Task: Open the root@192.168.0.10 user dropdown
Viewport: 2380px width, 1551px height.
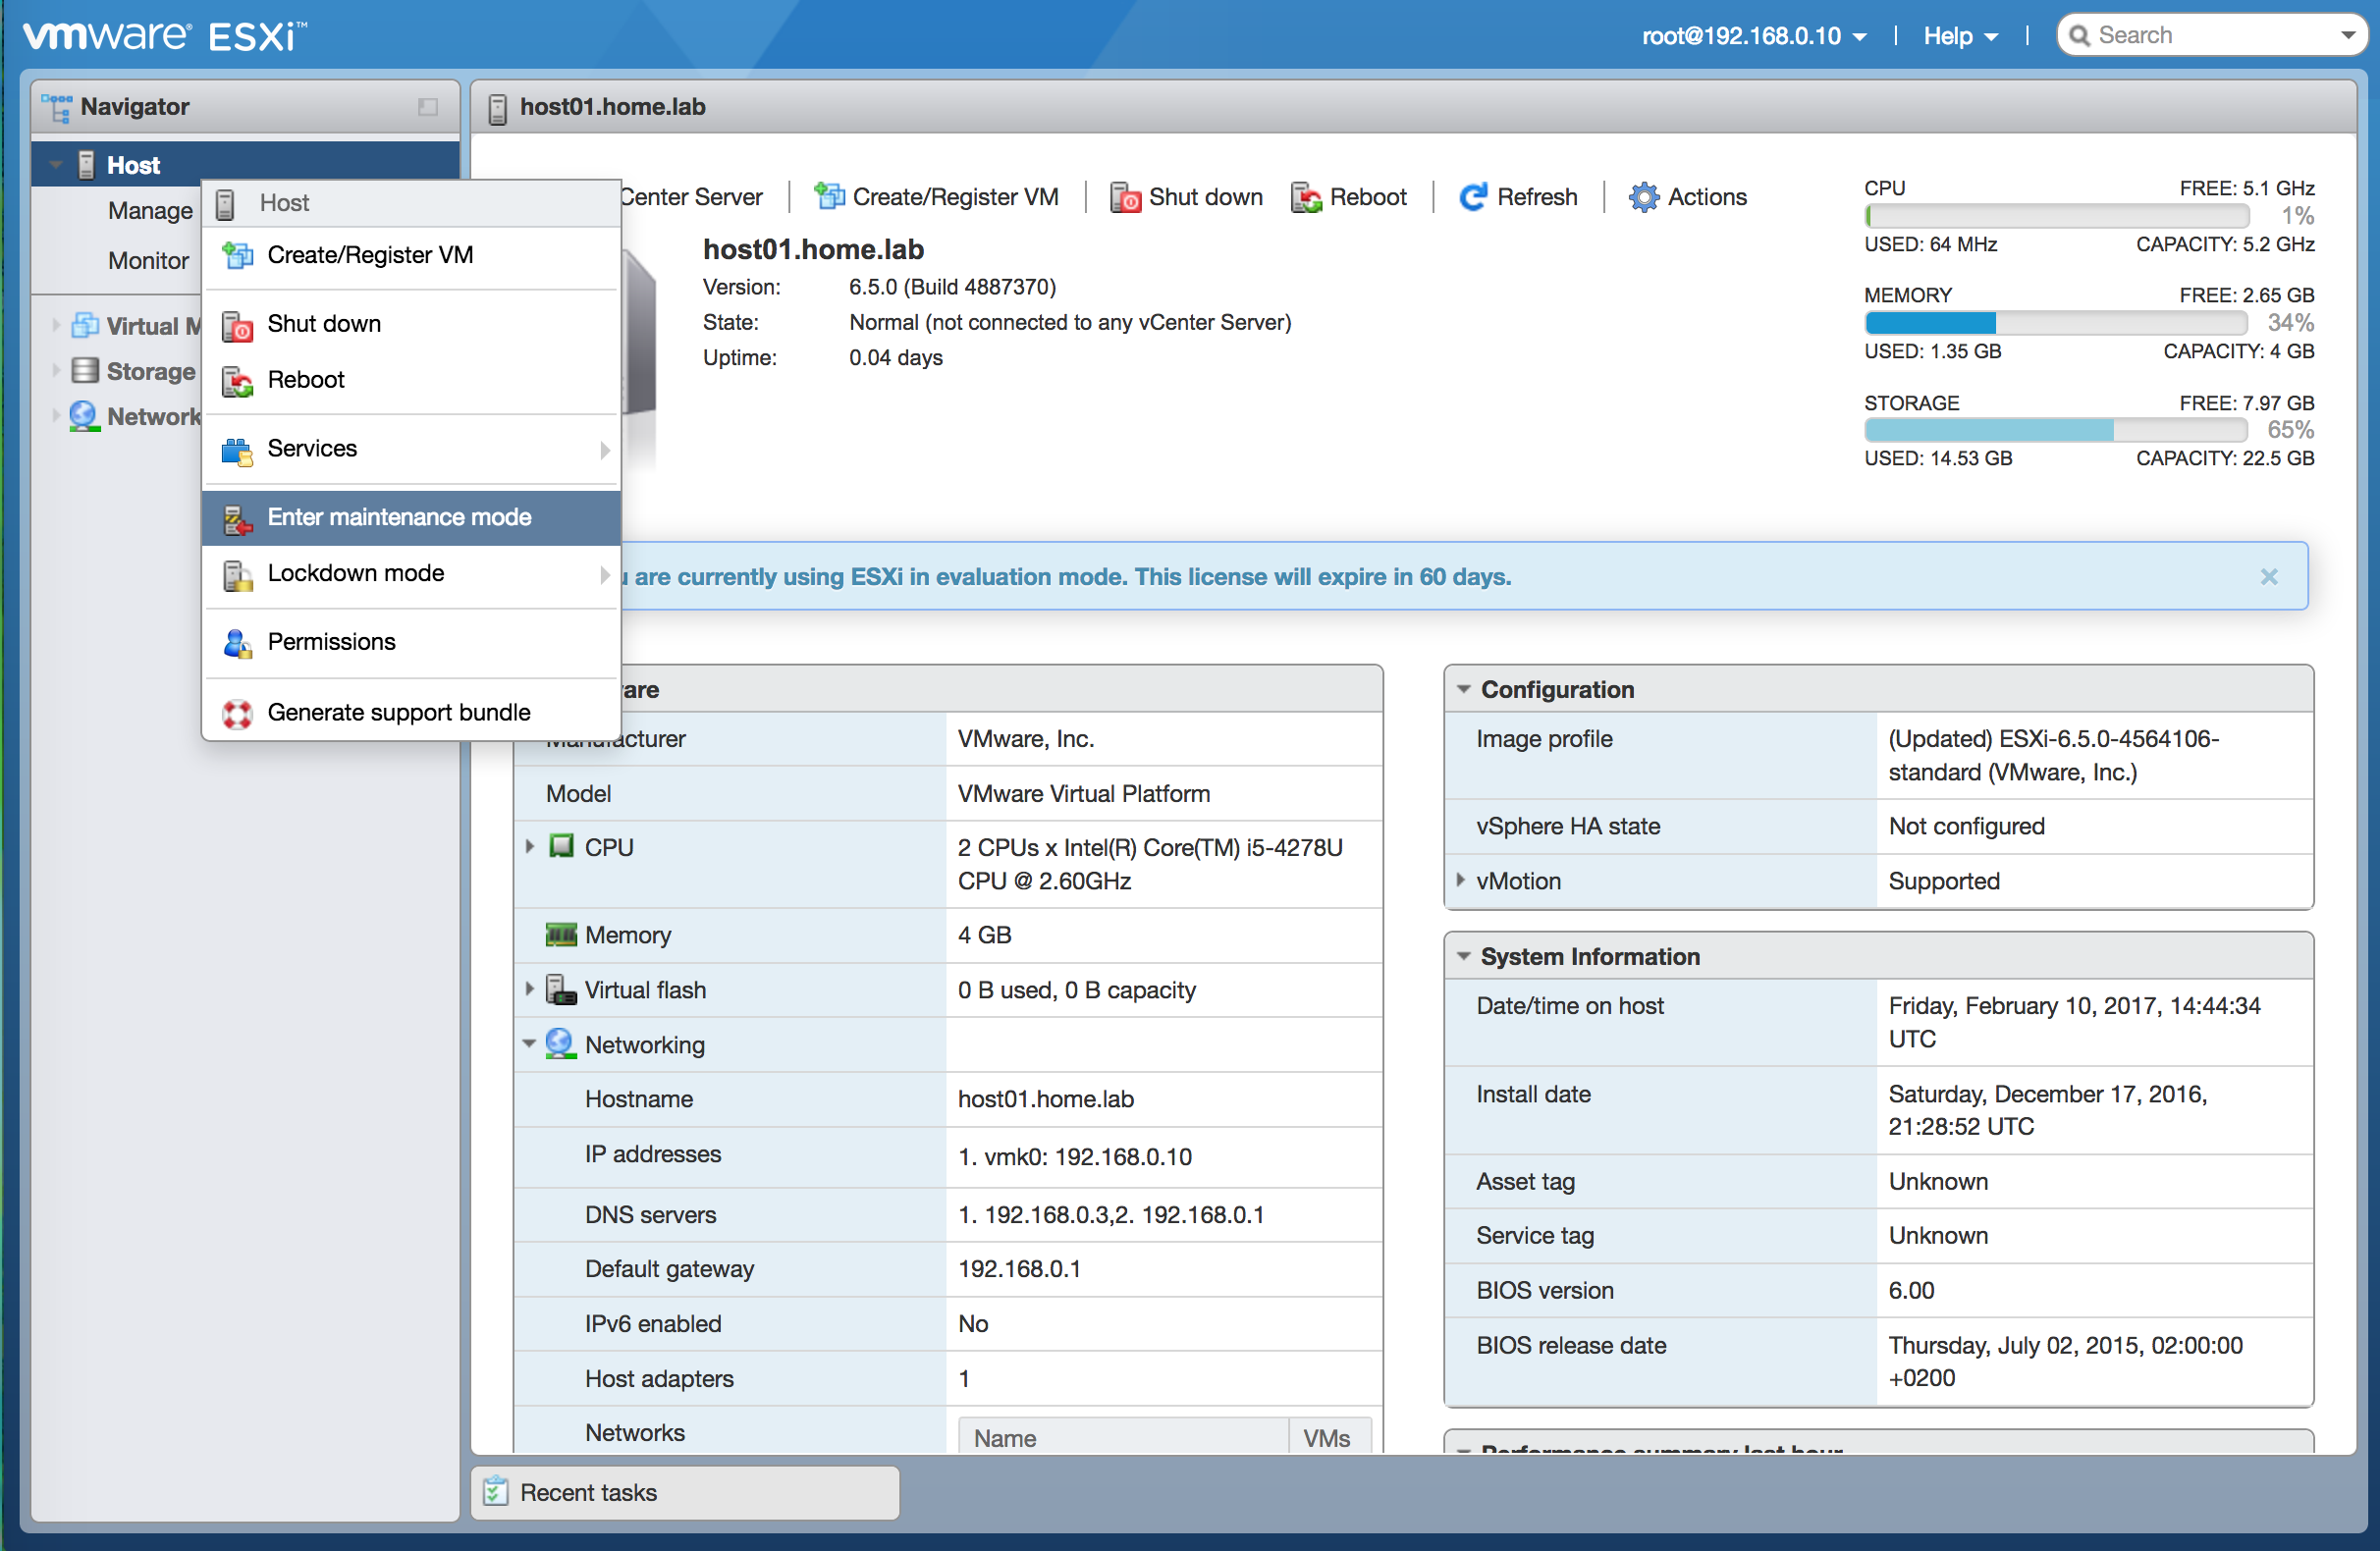Action: coord(1753,36)
